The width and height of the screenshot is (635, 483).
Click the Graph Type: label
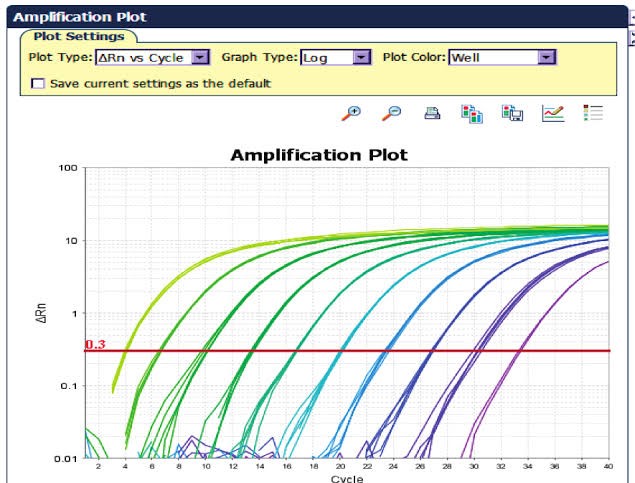(260, 57)
